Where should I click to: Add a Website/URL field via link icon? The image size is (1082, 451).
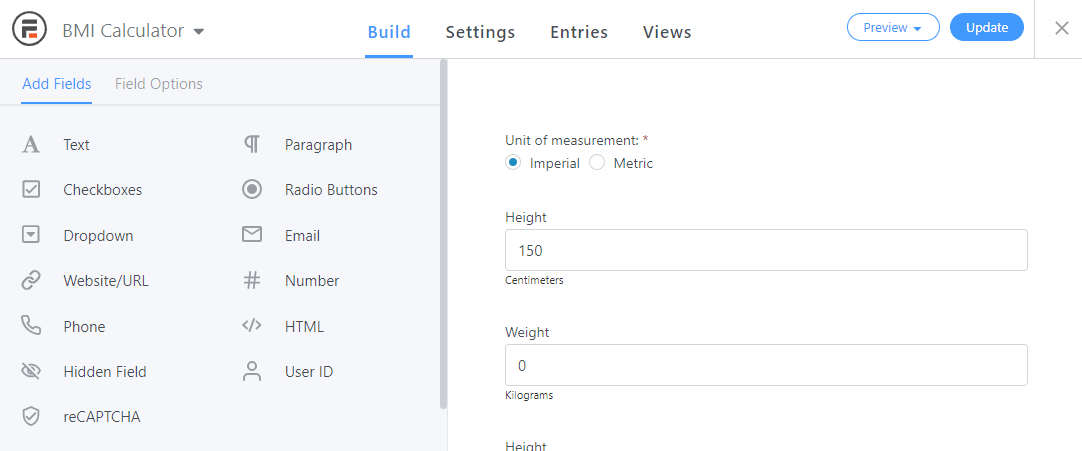point(31,281)
